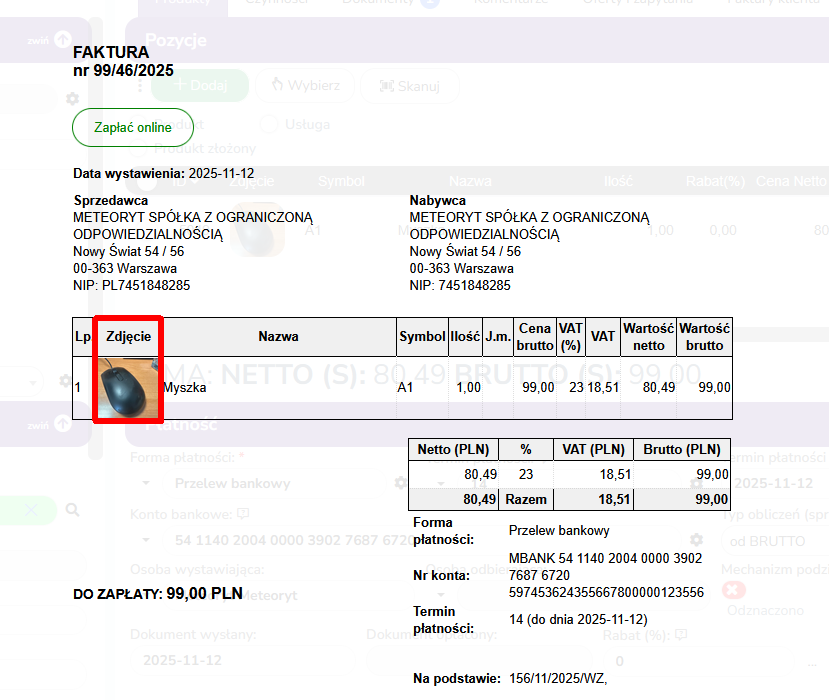This screenshot has width=829, height=700.
Task: Click the Myszka product photo on the invoice
Action: tap(128, 387)
